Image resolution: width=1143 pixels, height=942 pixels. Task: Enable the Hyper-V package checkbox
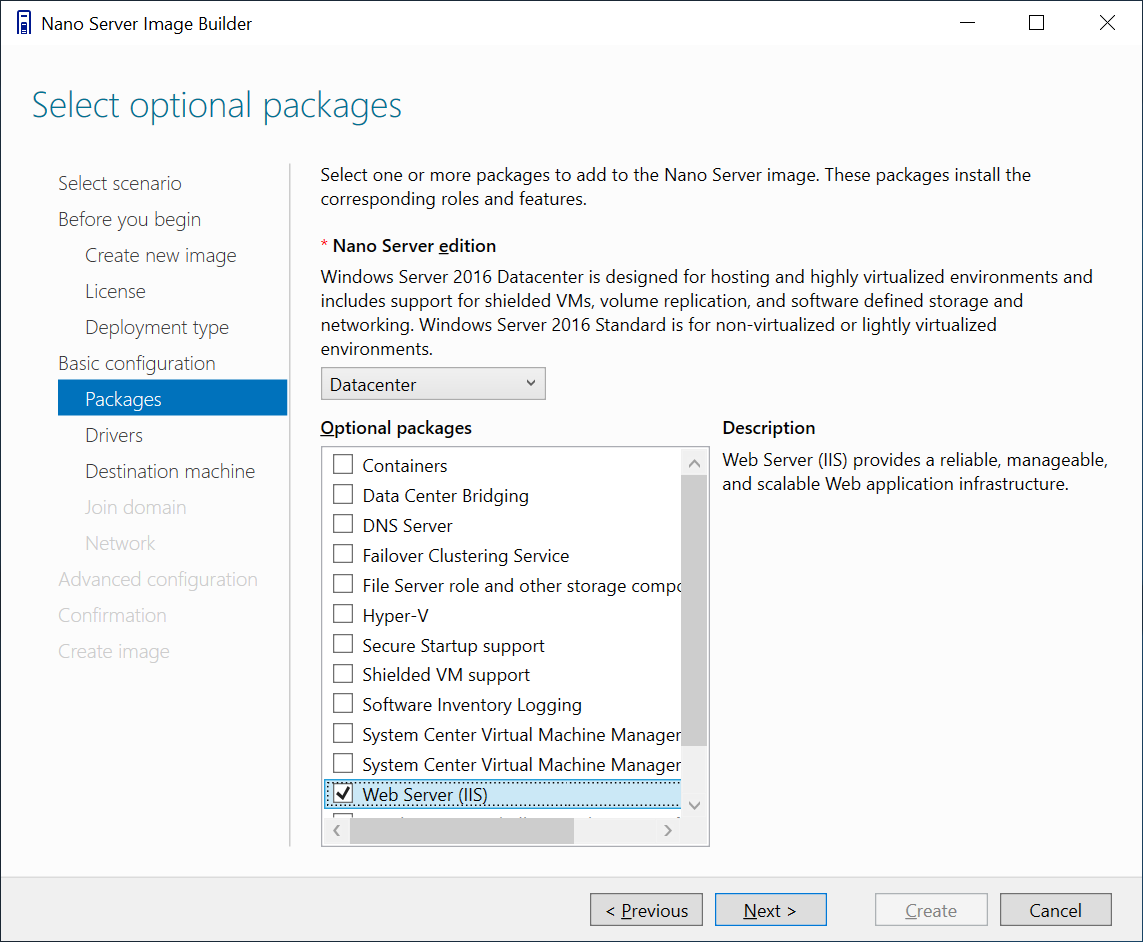point(343,615)
